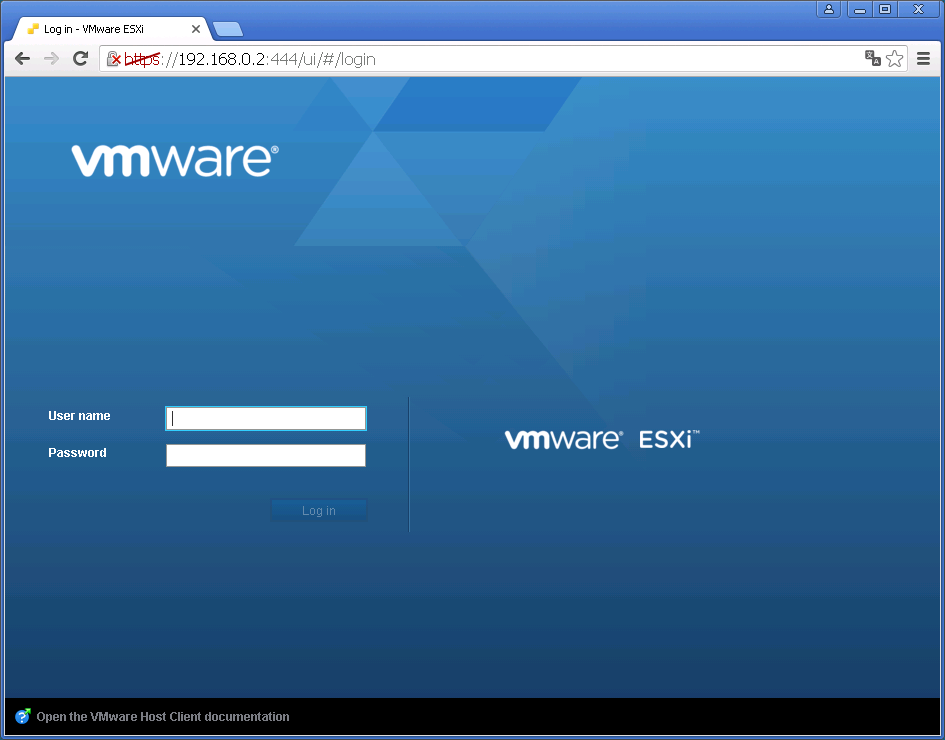
Task: Minimize the browser window
Action: (860, 9)
